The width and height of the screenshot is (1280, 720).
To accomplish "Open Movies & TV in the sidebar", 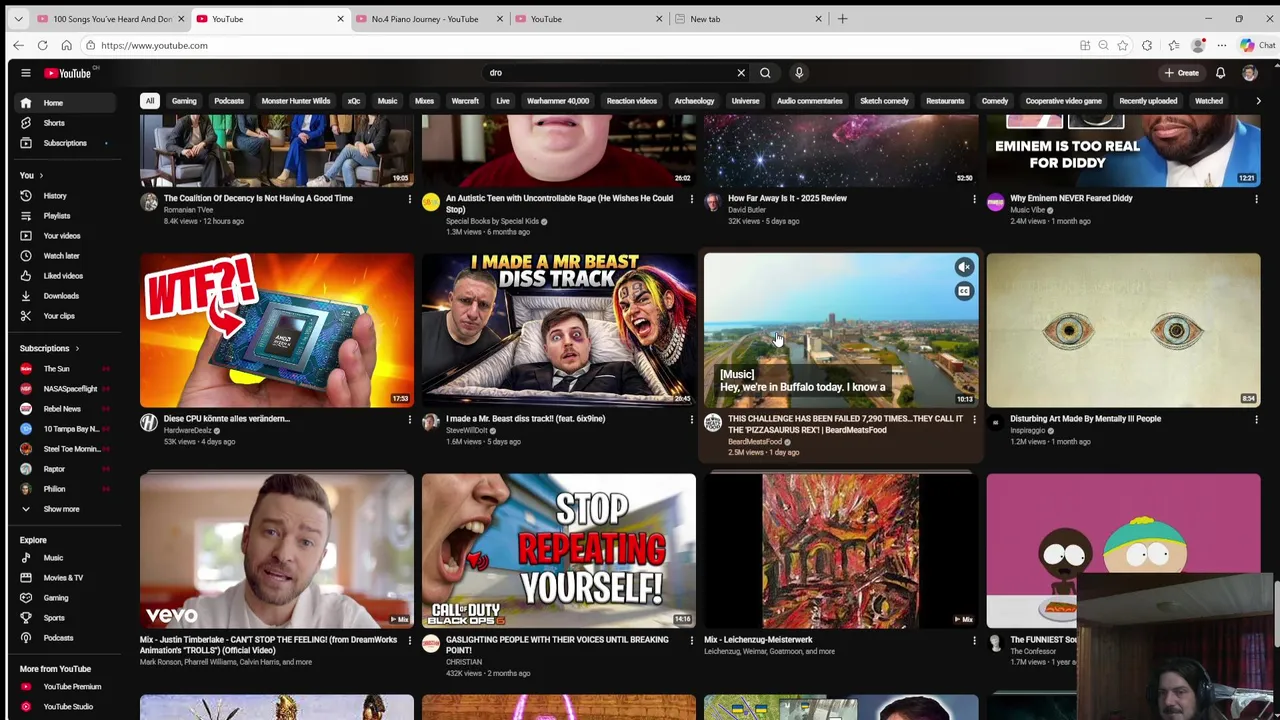I will 62,578.
